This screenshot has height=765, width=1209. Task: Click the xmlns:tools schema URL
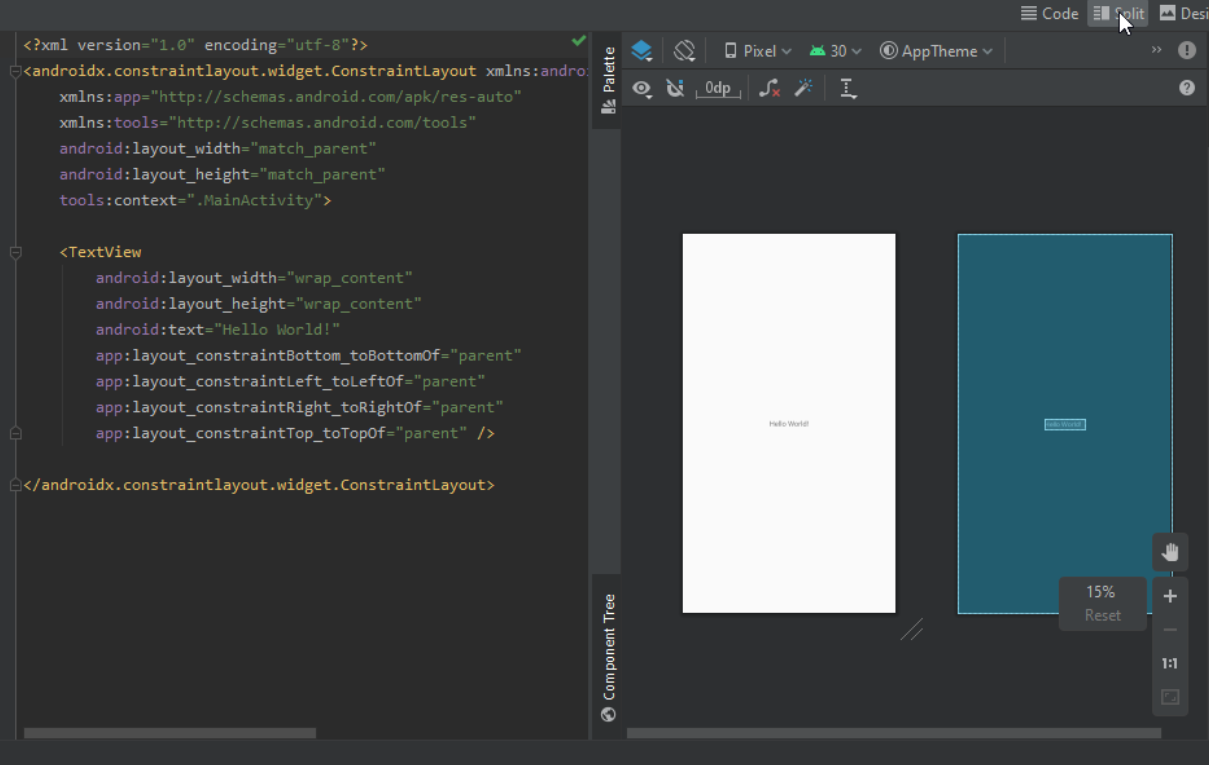322,123
